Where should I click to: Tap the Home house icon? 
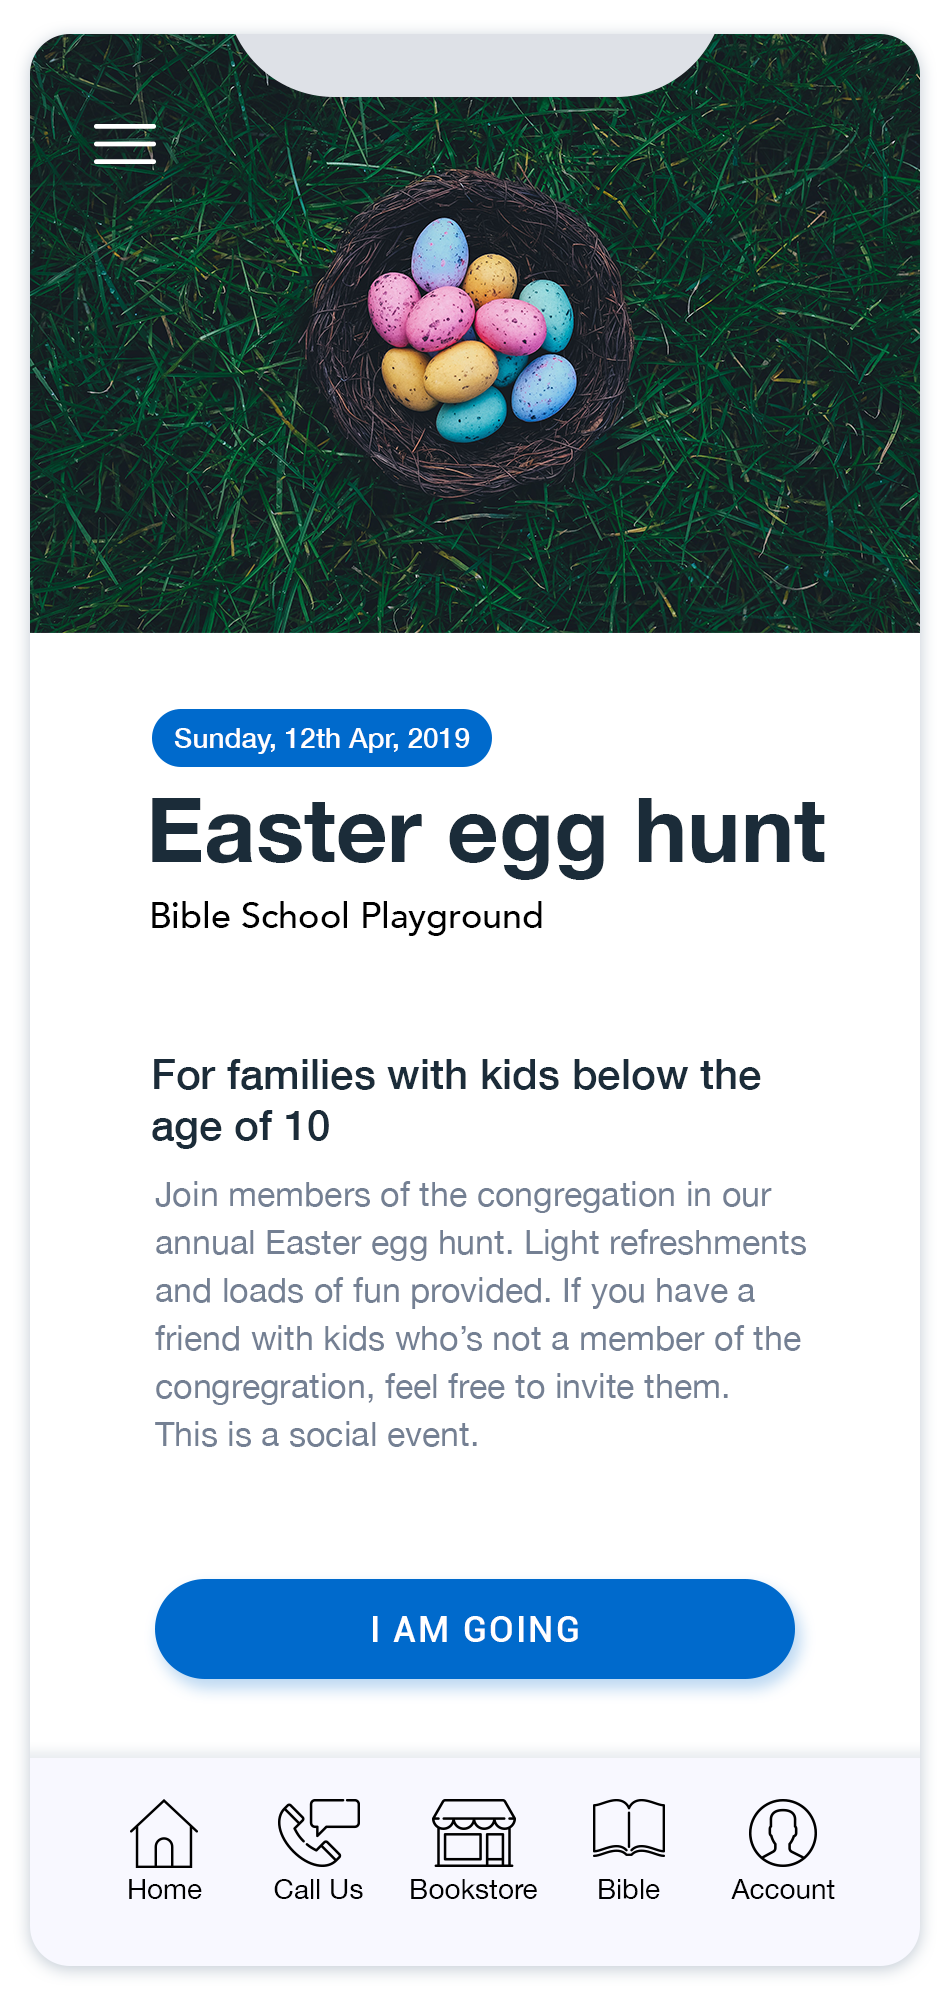click(x=164, y=1833)
